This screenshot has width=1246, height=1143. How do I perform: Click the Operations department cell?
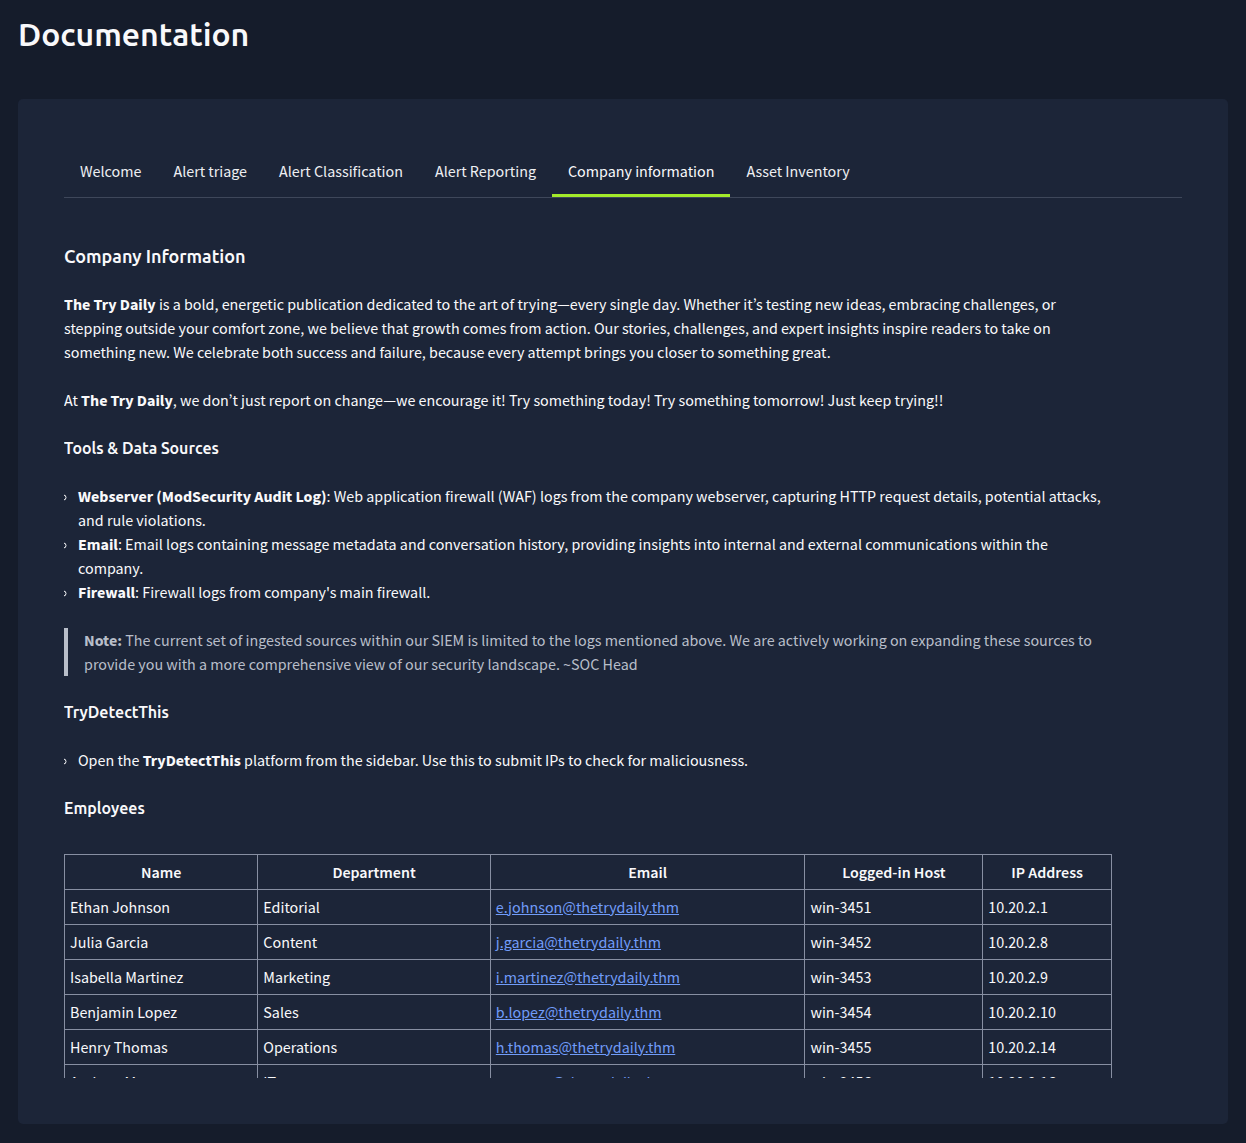click(x=374, y=1048)
